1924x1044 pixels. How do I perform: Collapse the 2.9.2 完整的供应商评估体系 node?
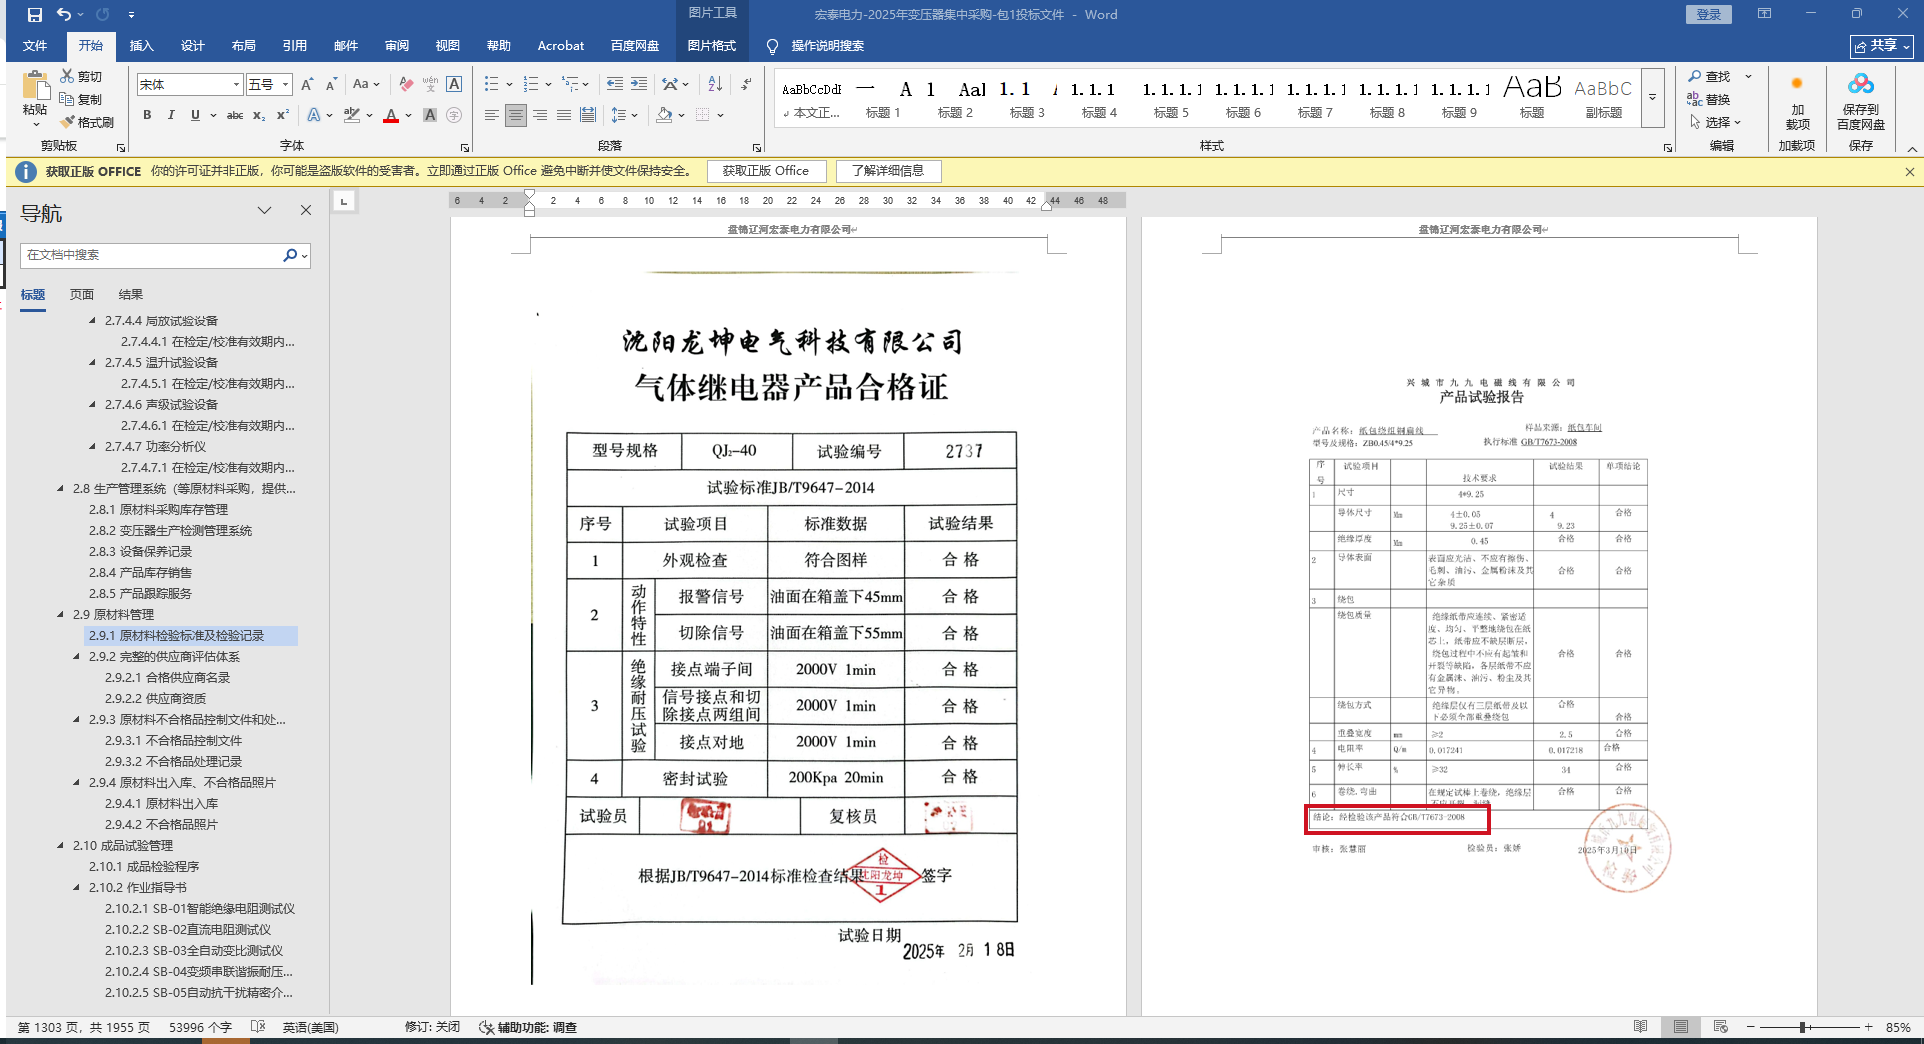pyautogui.click(x=77, y=657)
